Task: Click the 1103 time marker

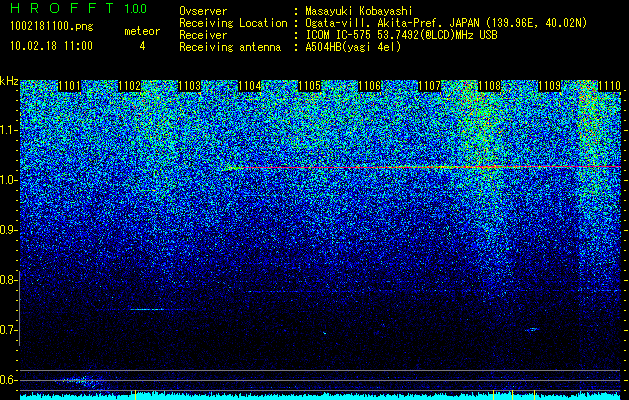Action: (x=189, y=86)
